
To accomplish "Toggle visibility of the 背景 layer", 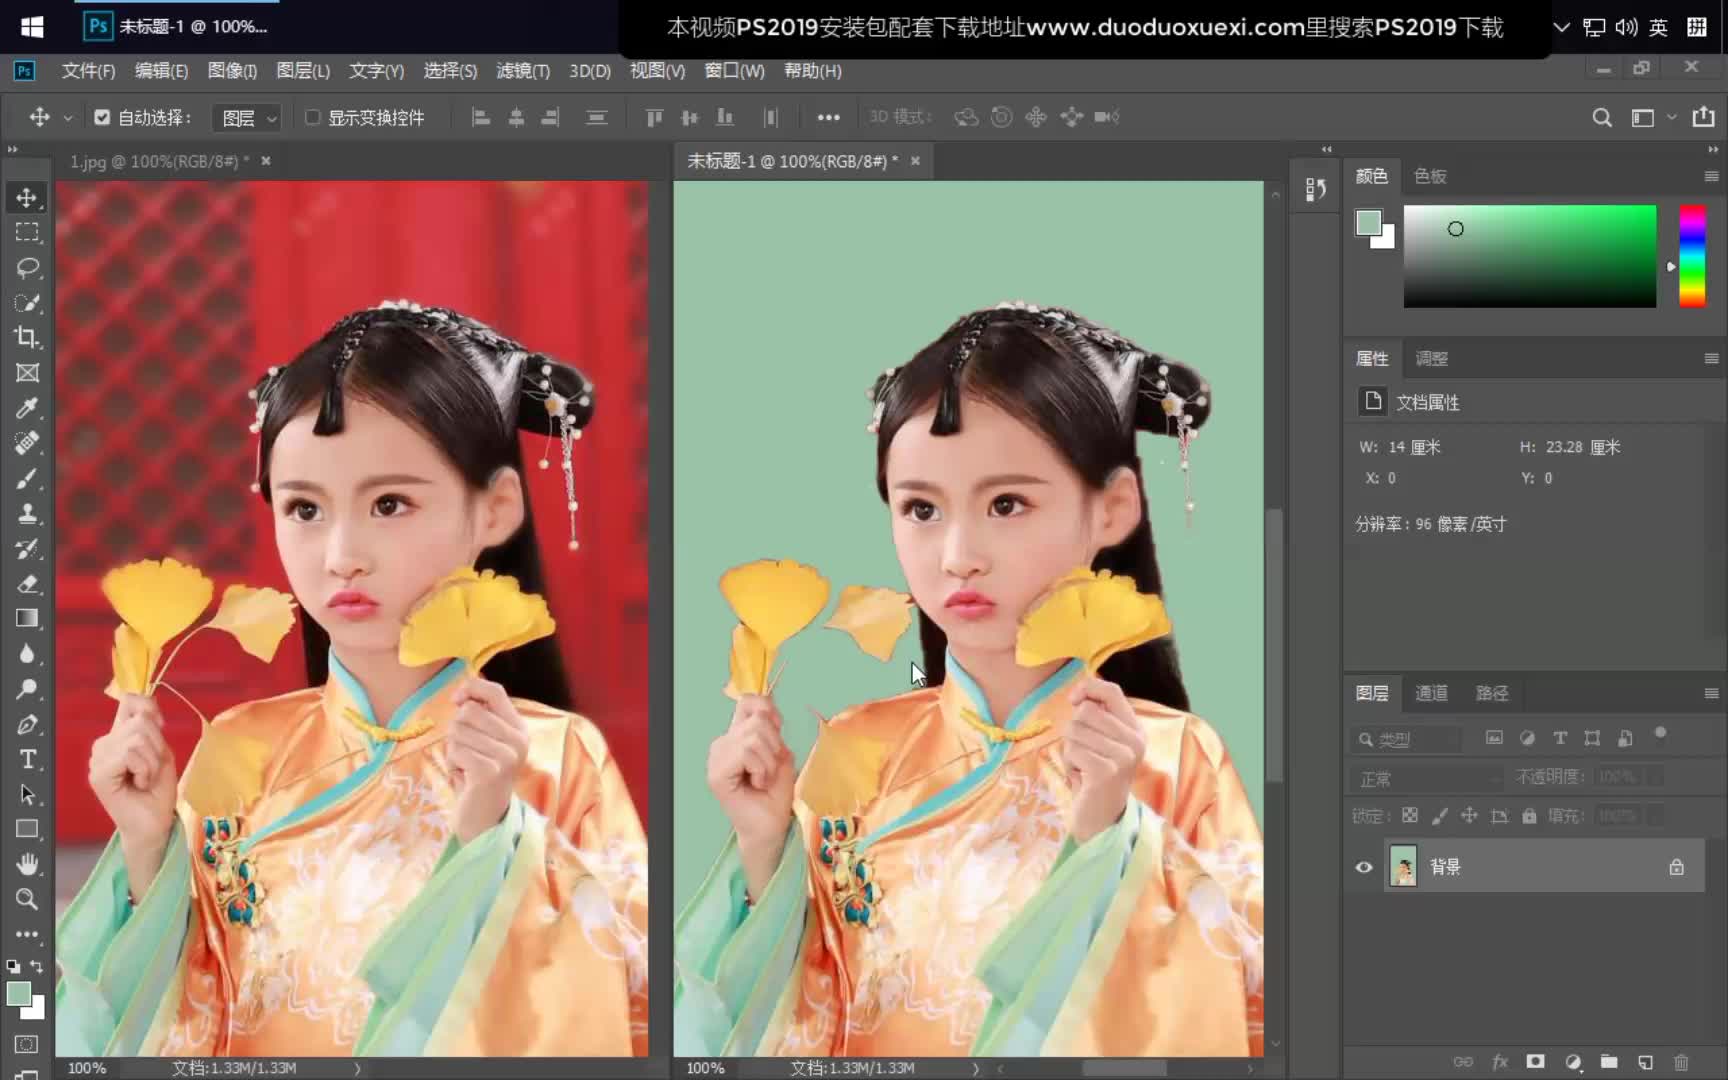I will (1363, 867).
